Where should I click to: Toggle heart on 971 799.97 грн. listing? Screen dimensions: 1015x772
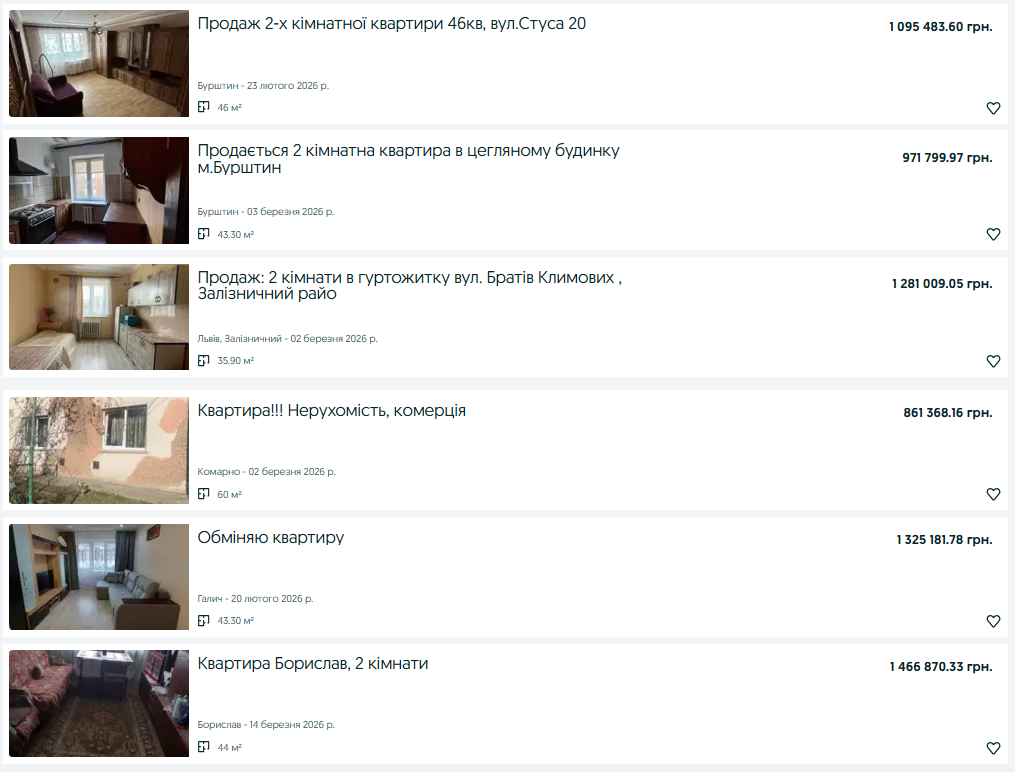click(x=993, y=234)
